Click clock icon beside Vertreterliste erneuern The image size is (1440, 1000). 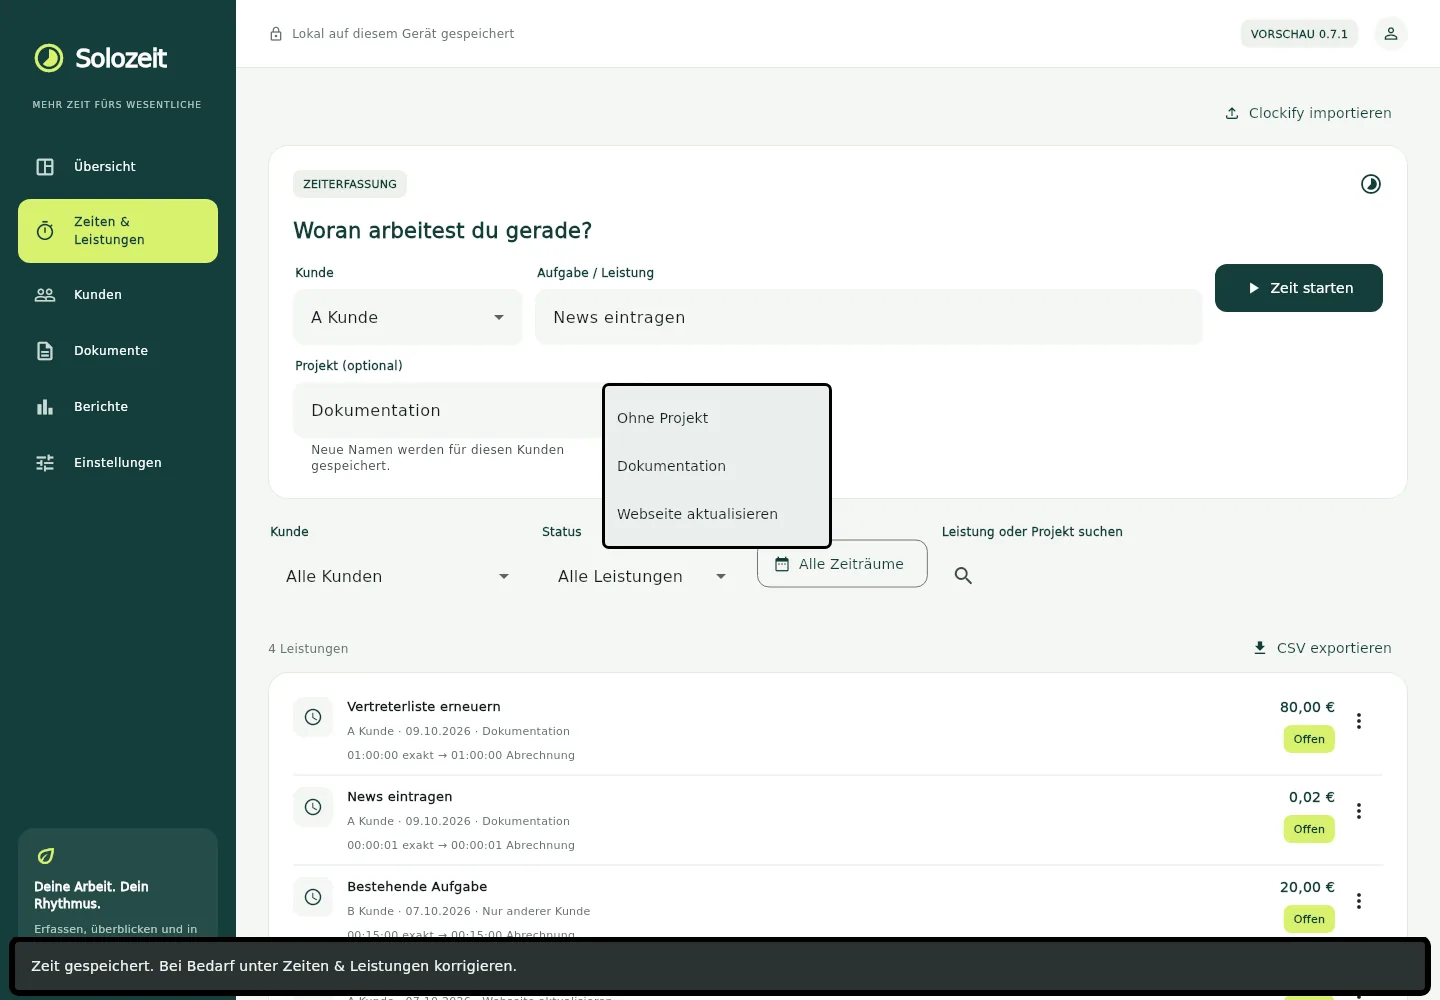pyautogui.click(x=313, y=717)
